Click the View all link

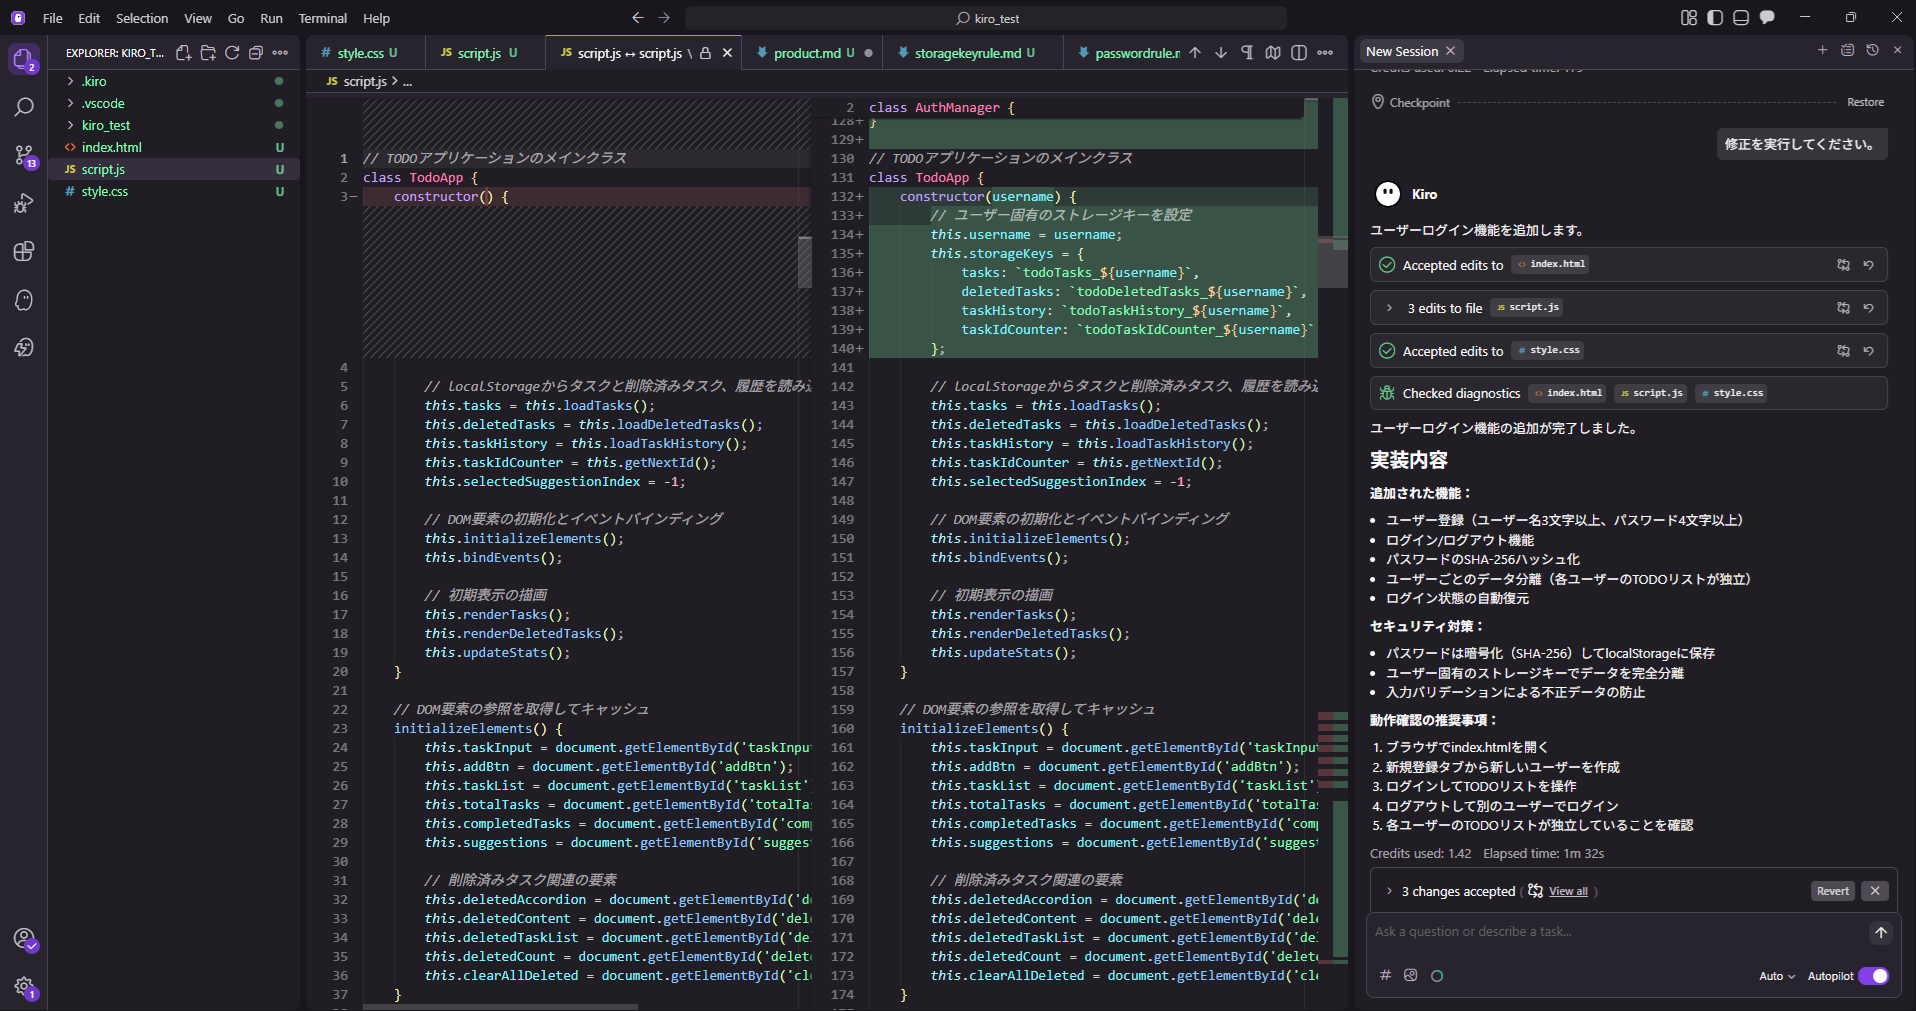[1568, 891]
